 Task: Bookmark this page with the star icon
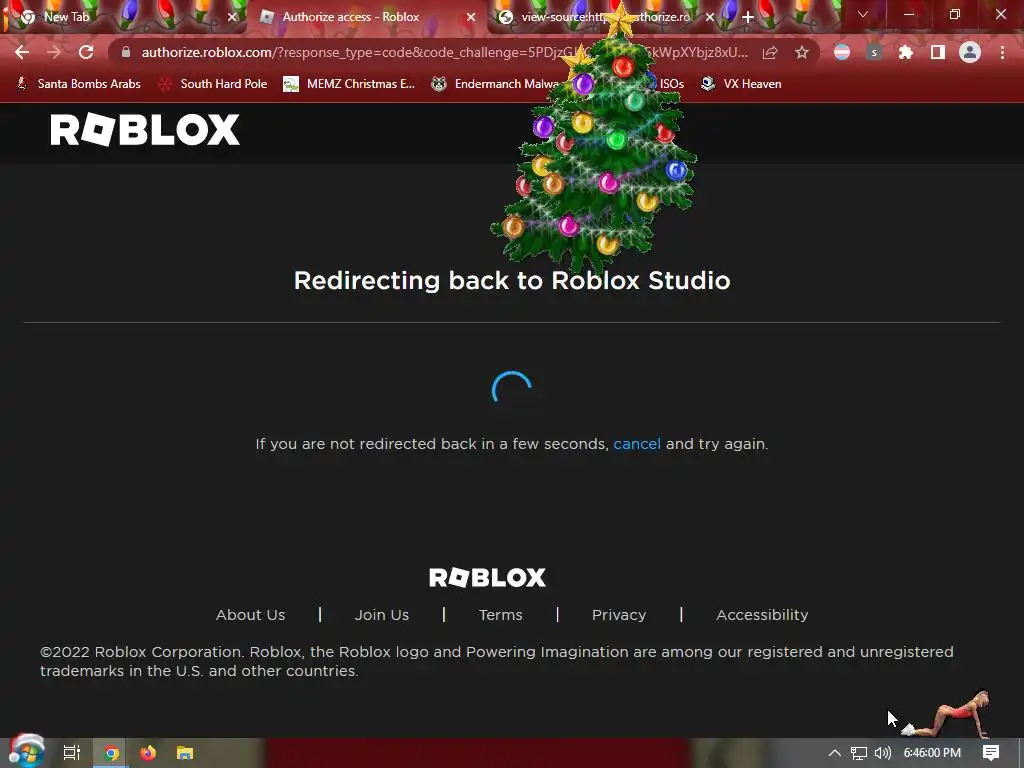coord(802,53)
